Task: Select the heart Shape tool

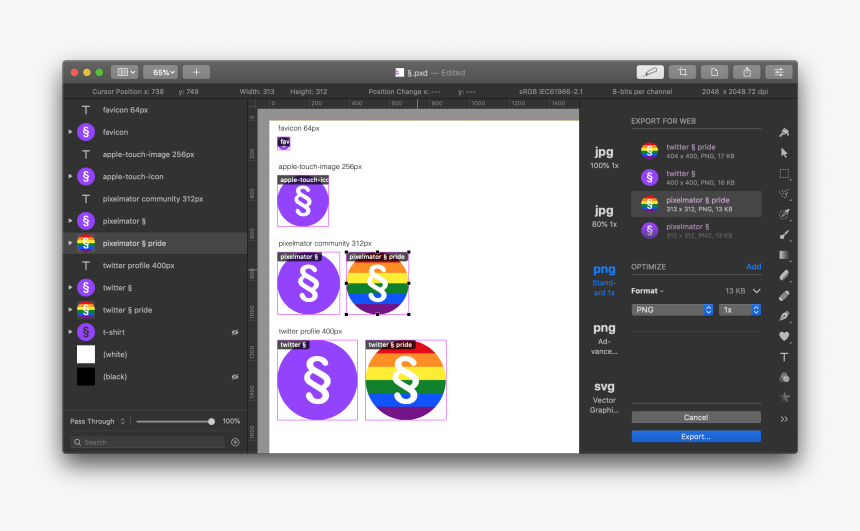Action: pos(784,336)
